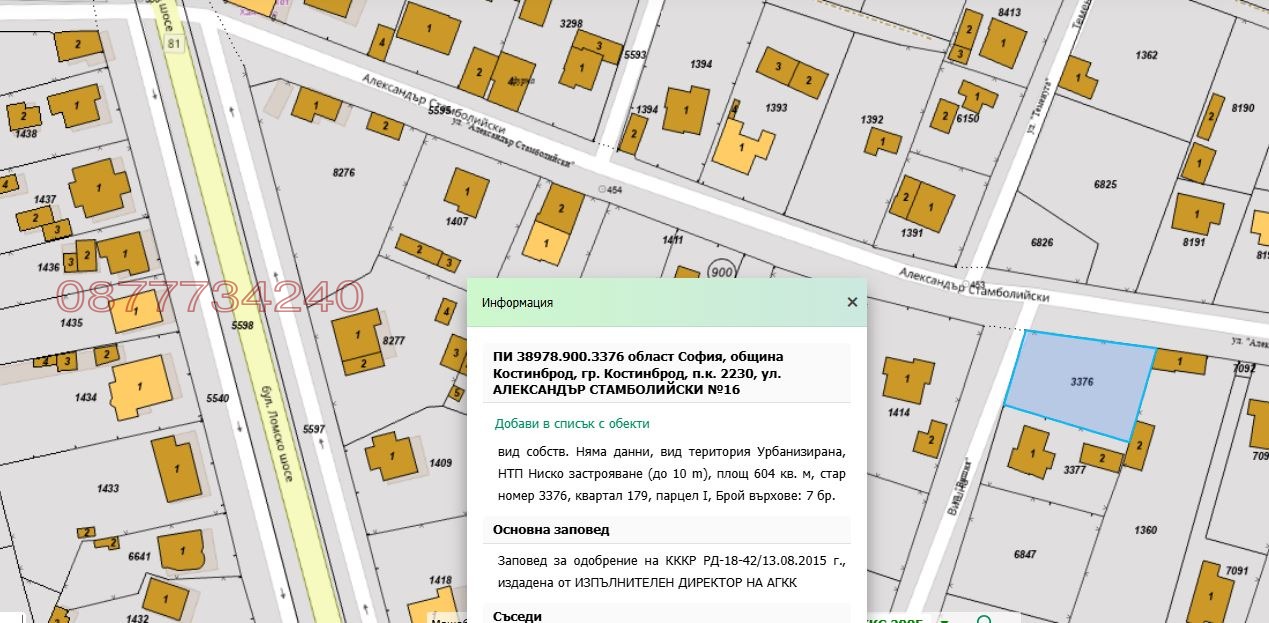This screenshot has height=623, width=1269.
Task: Close the Информация popup panel
Action: pyautogui.click(x=851, y=302)
